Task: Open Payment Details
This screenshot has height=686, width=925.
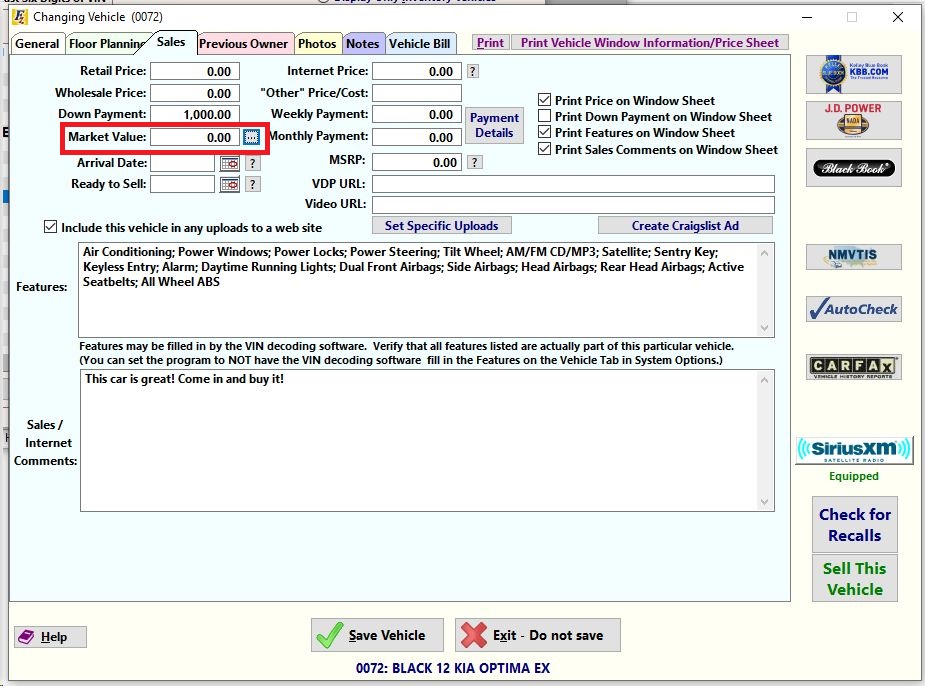Action: click(x=494, y=125)
